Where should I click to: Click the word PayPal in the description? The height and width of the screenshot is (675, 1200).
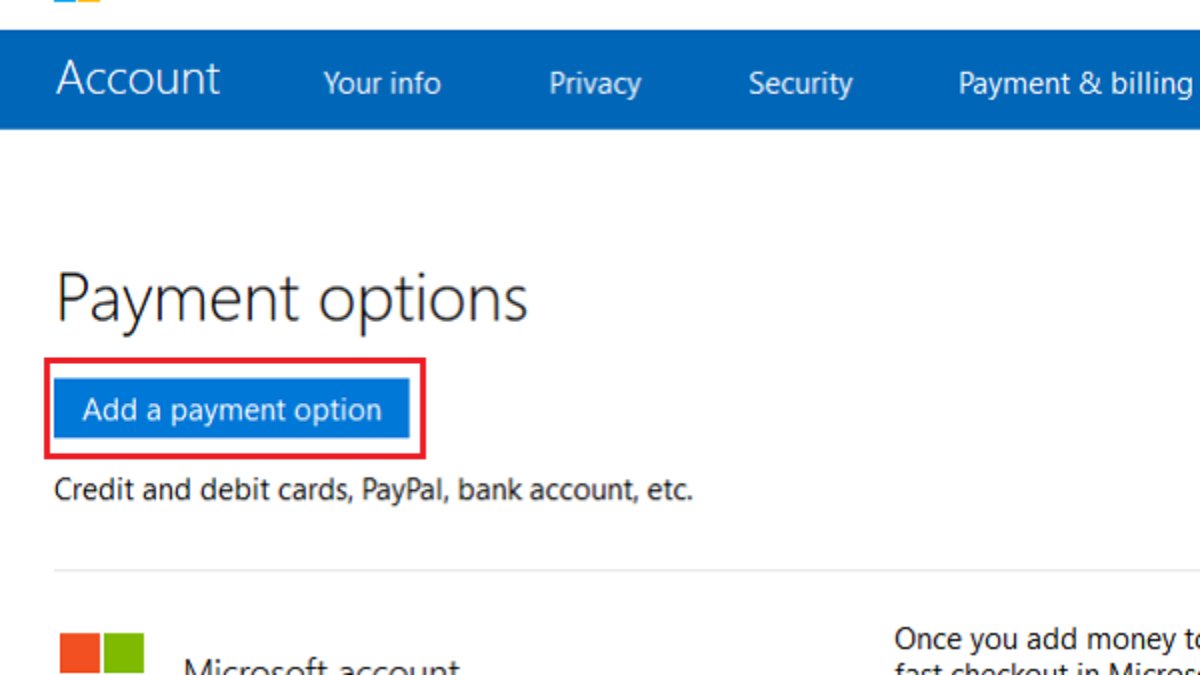[x=405, y=490]
